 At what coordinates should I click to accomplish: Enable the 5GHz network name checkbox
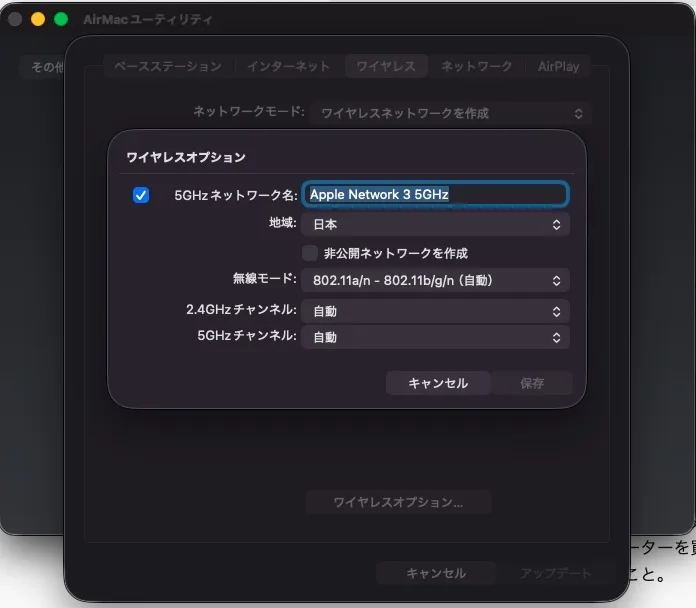point(141,195)
